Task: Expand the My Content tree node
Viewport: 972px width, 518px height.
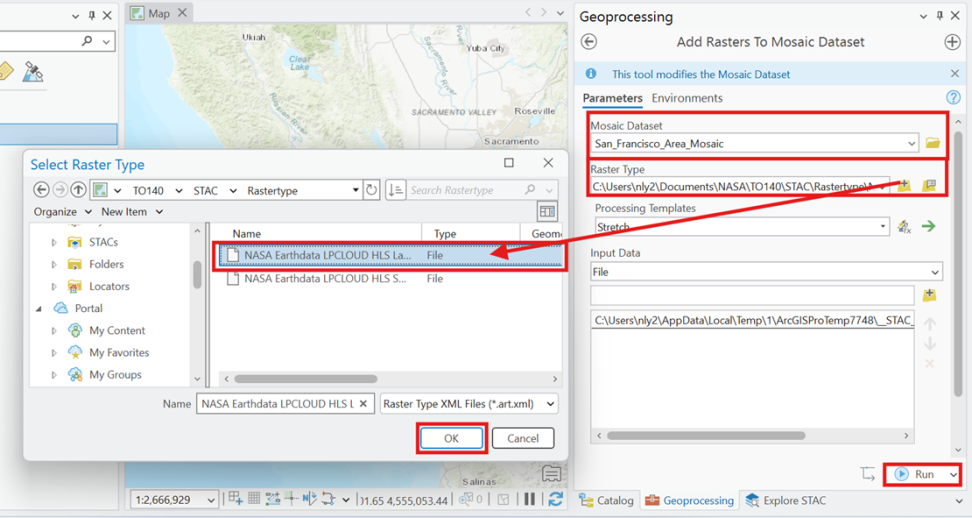Action: tap(54, 331)
